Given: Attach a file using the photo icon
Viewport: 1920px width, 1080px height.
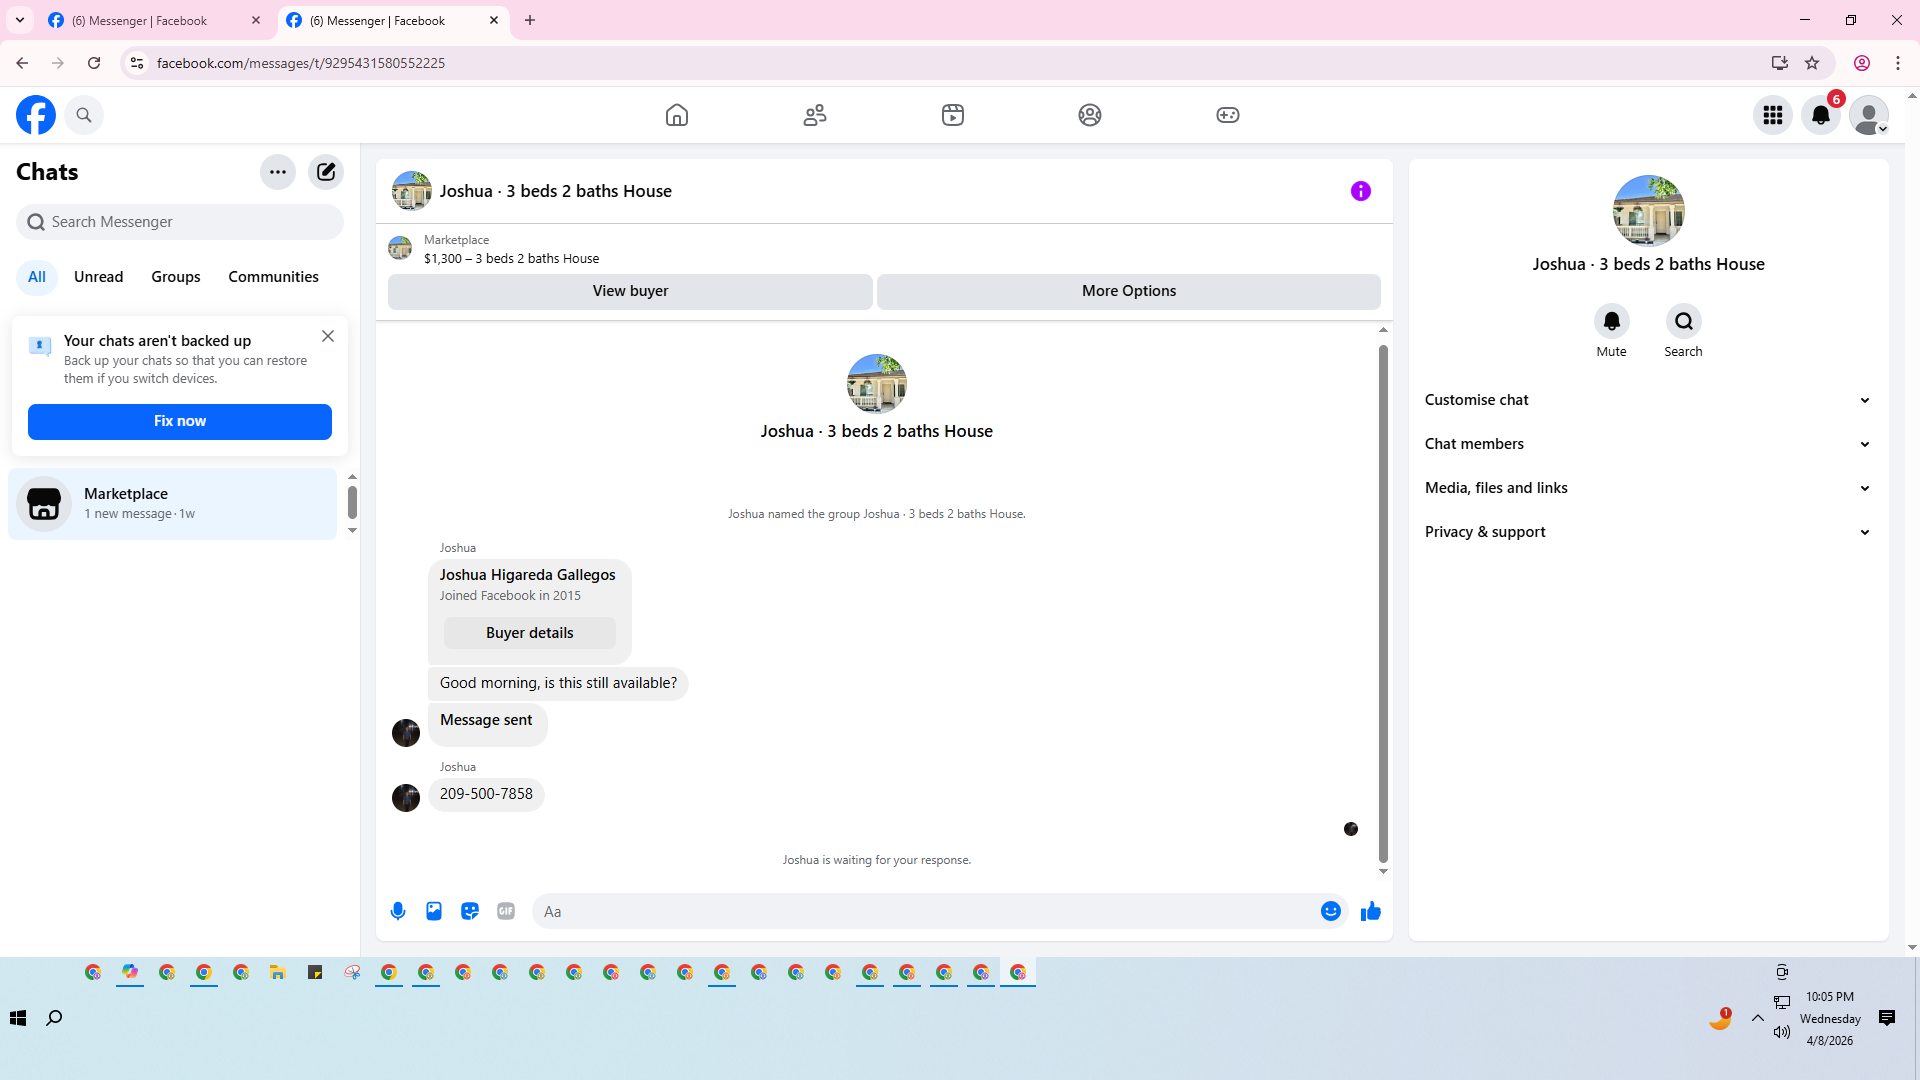Looking at the screenshot, I should click(x=434, y=911).
